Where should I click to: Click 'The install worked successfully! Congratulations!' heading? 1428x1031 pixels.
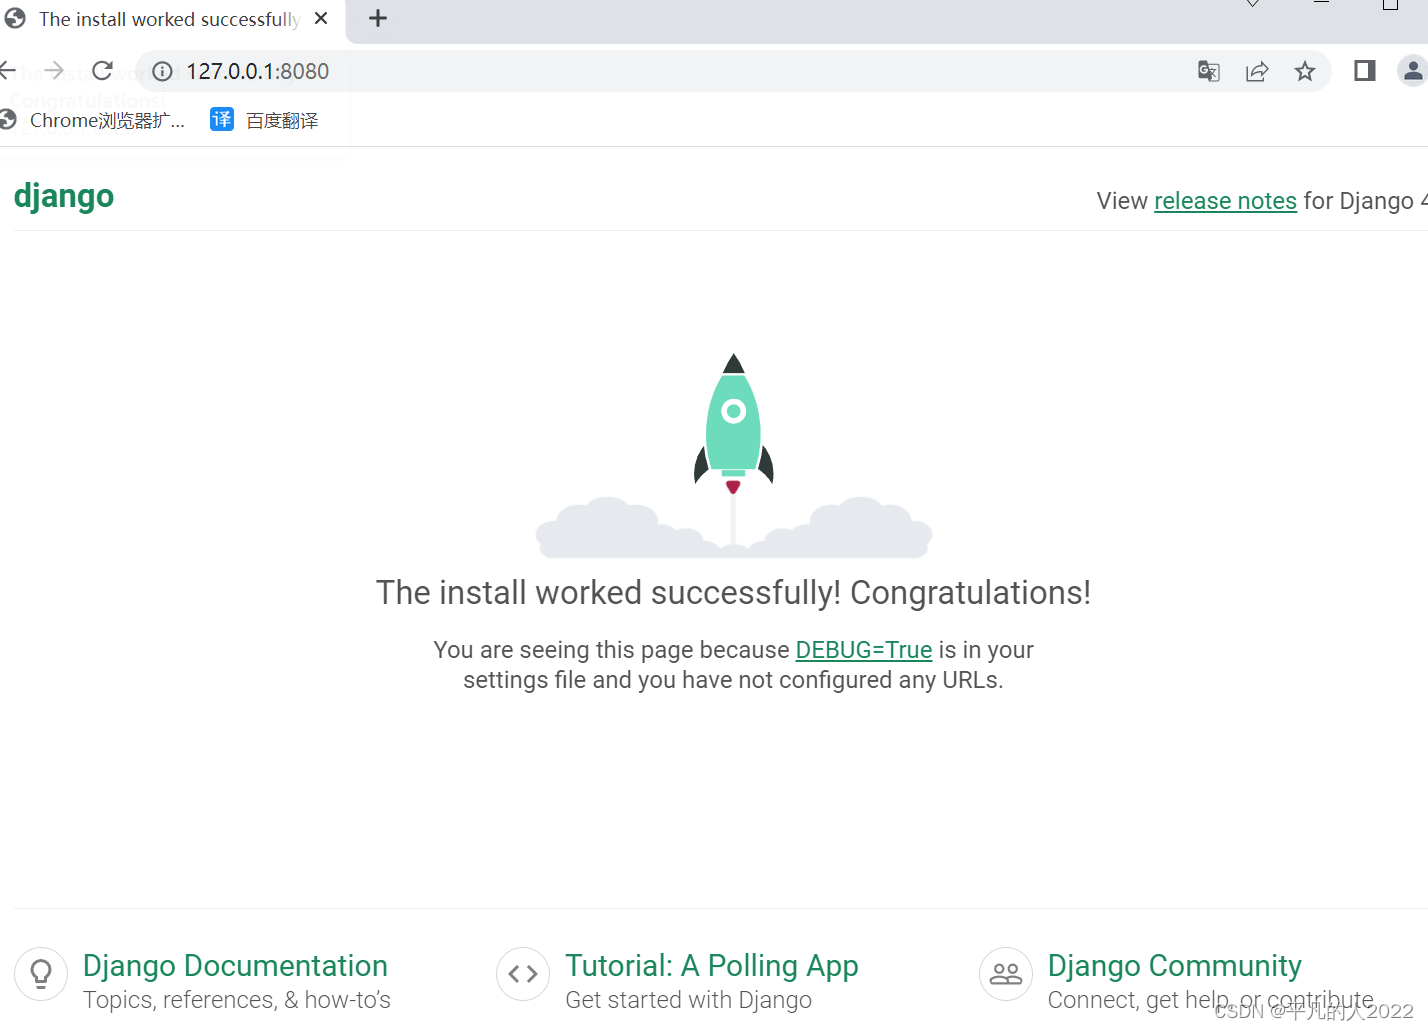(x=734, y=593)
